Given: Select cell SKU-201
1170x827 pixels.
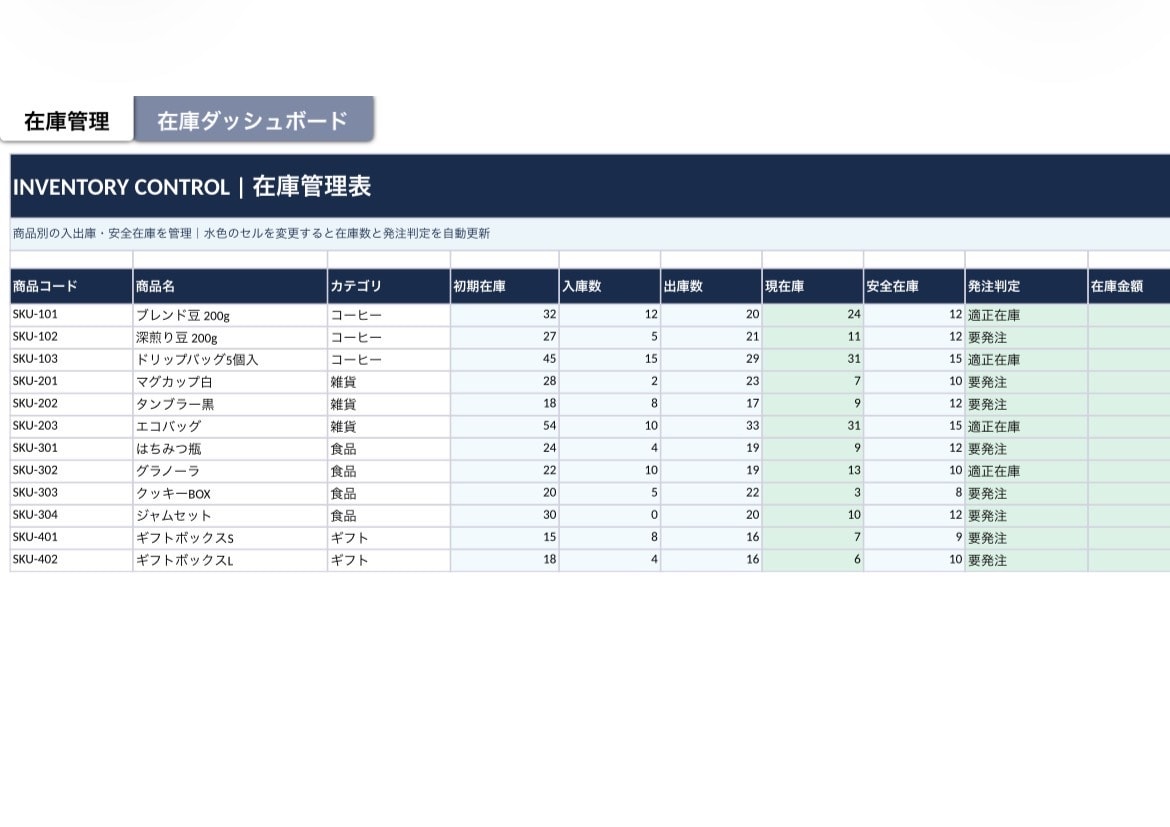Looking at the screenshot, I should (x=72, y=382).
